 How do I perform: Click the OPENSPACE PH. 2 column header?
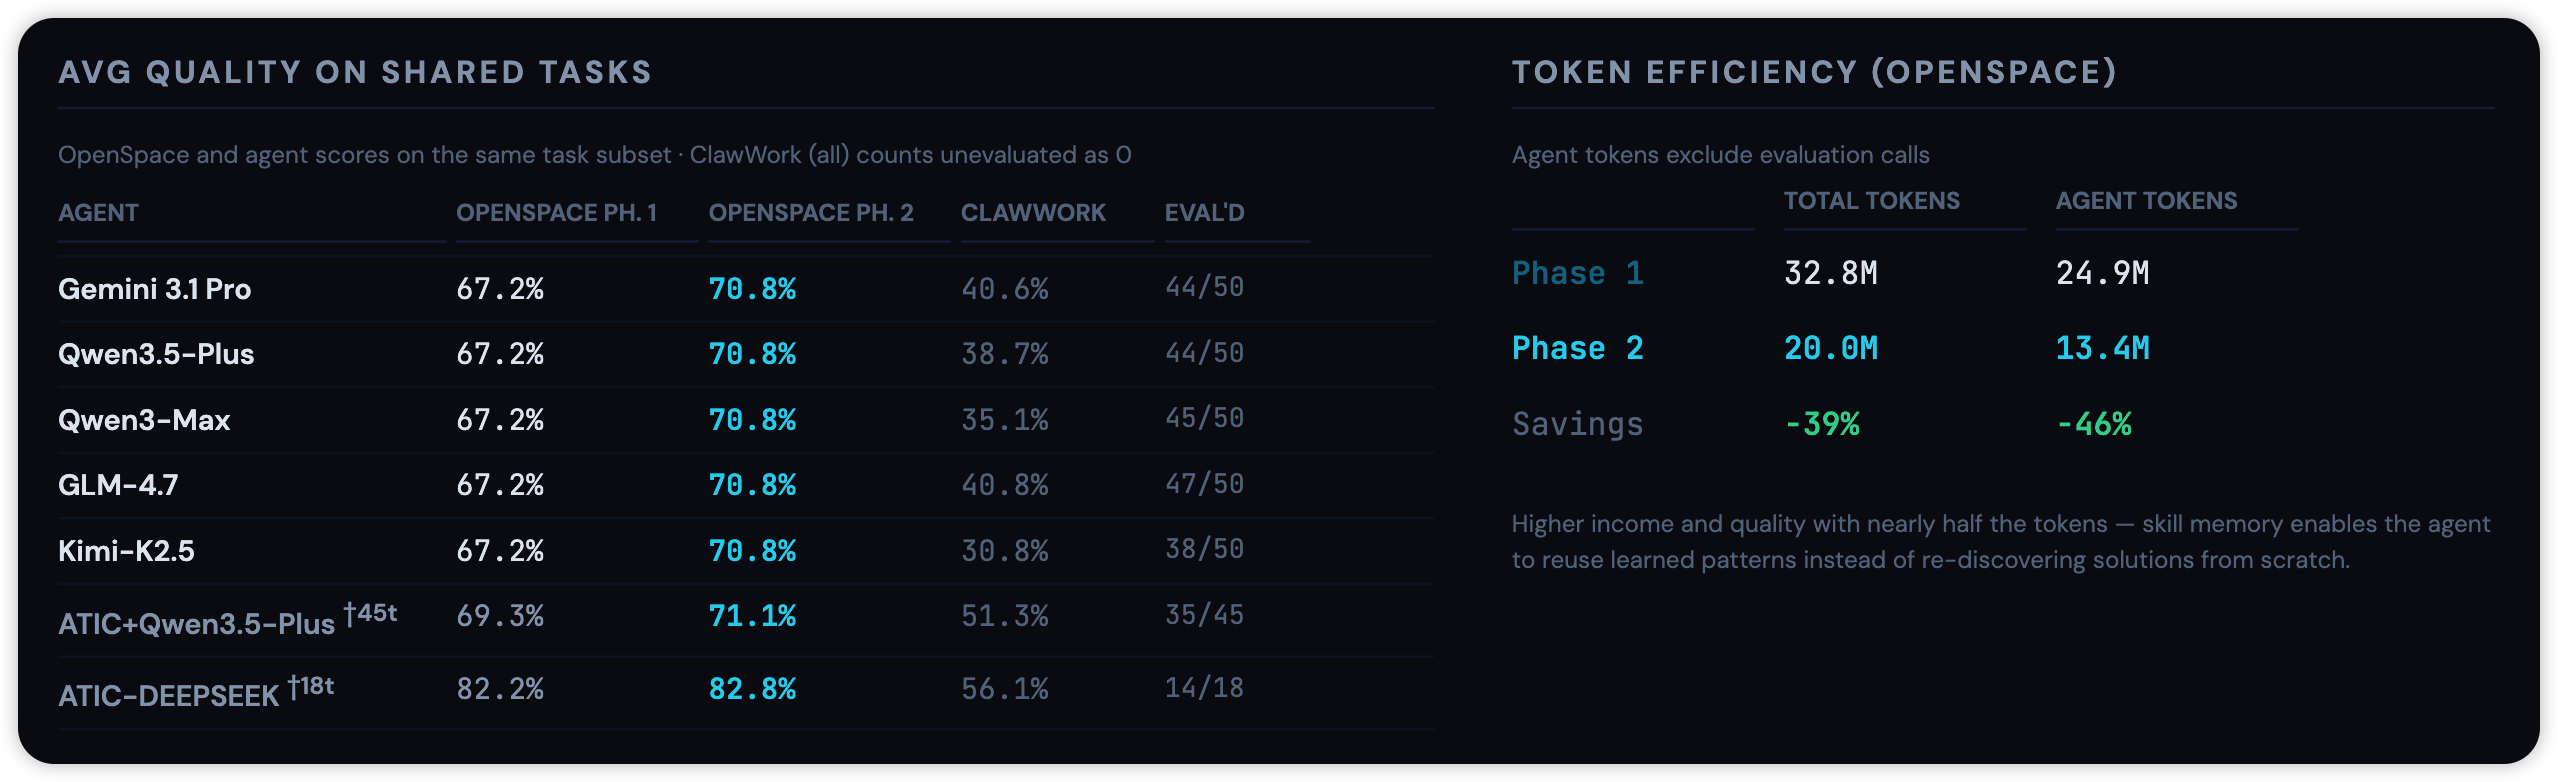tap(810, 213)
